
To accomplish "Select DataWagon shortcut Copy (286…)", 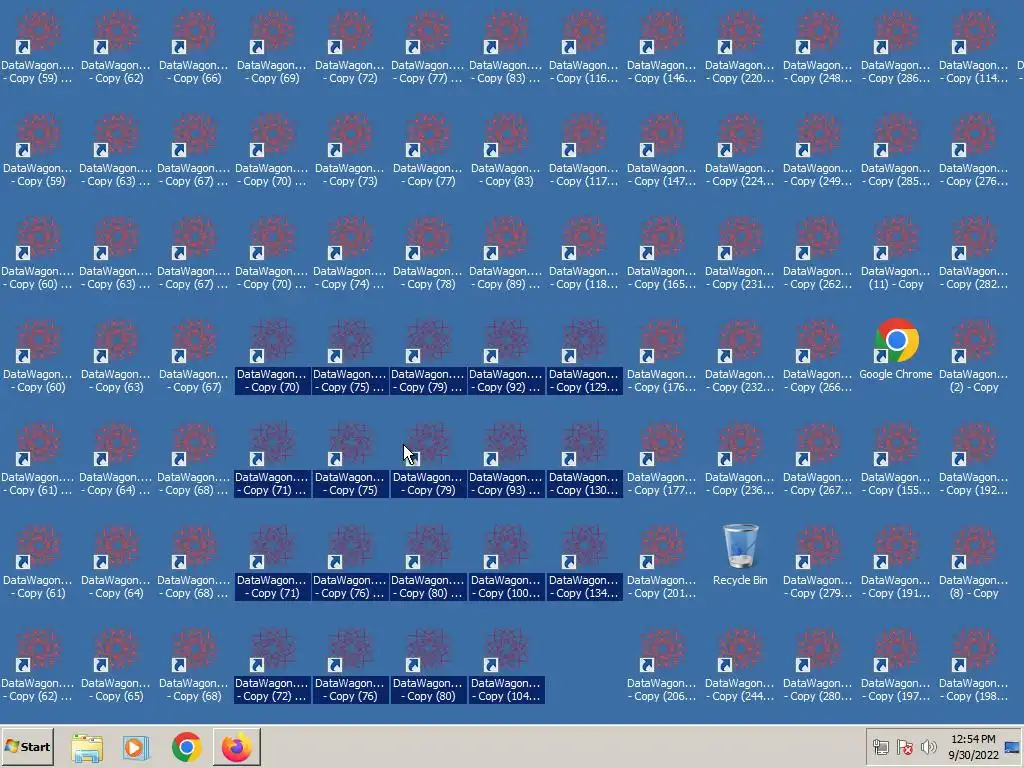I will pyautogui.click(x=896, y=47).
